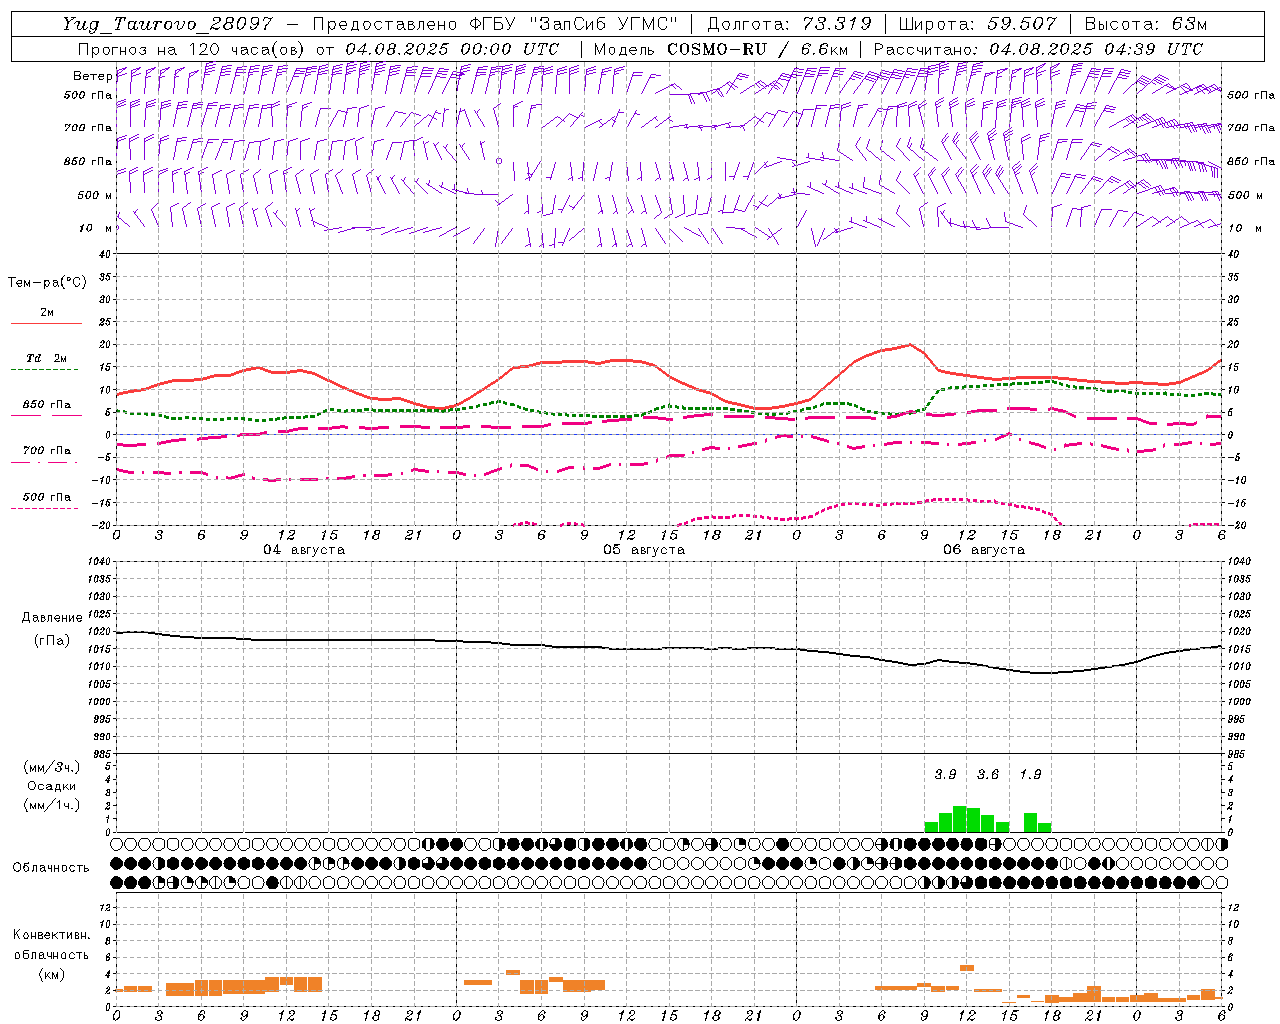
Task: Click the Давление panel label
Action: click(x=52, y=618)
